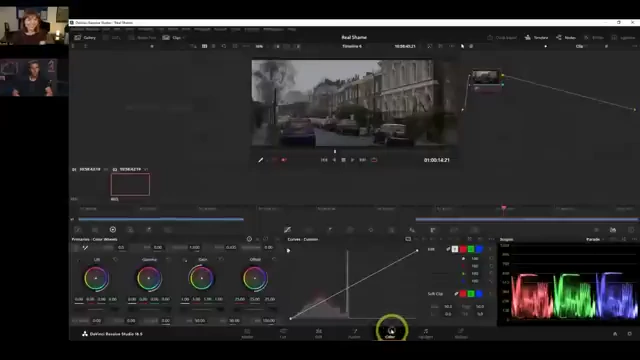The height and width of the screenshot is (360, 640).
Task: Play the clip forward
Action: point(353,160)
